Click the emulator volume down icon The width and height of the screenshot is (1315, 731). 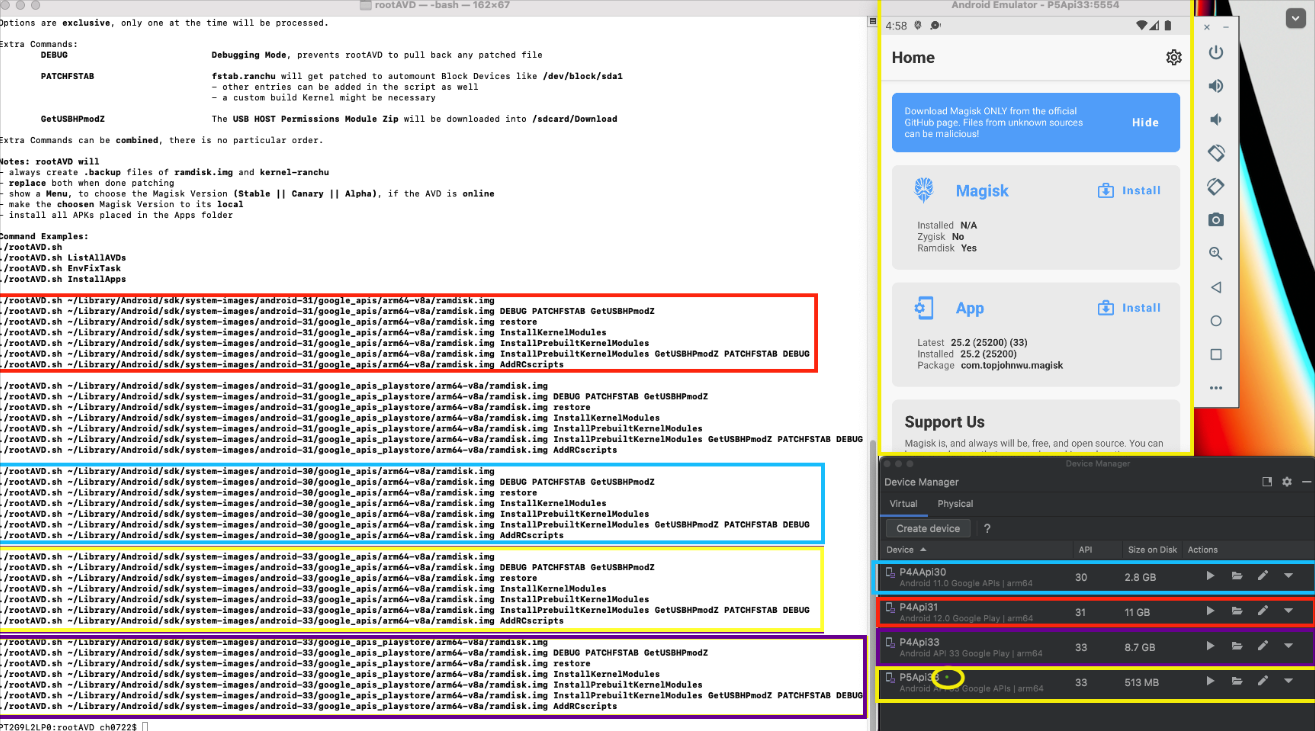click(1216, 120)
